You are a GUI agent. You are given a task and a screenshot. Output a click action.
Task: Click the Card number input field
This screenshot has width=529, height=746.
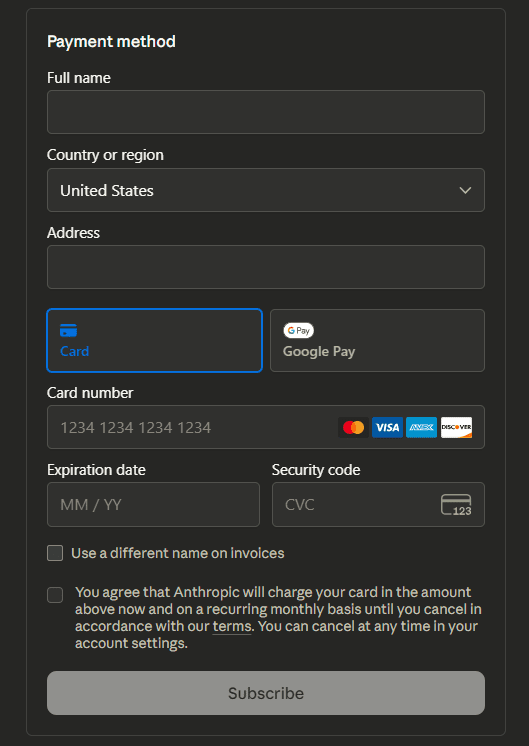pos(265,427)
